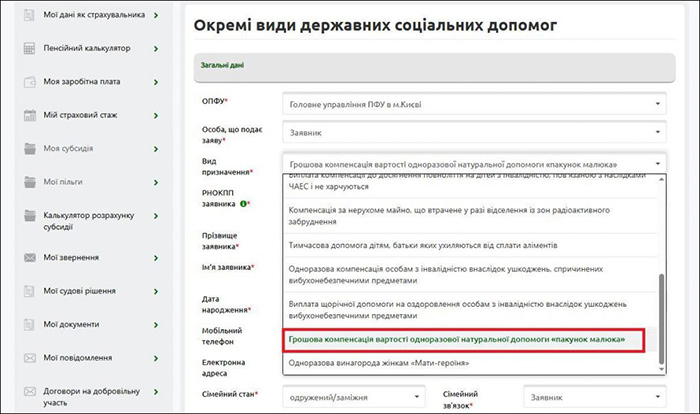Open the ОПФУ dropdown with Головне управління ПФУ
The image size is (700, 414).
[x=474, y=104]
